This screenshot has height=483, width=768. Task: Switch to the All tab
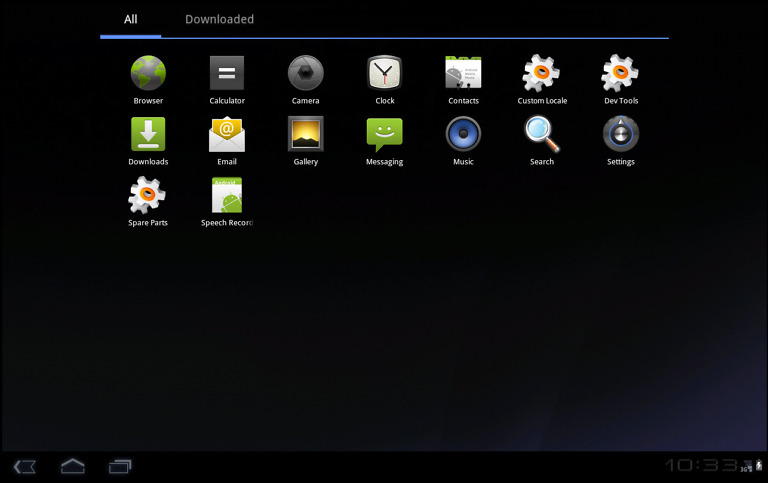(130, 20)
